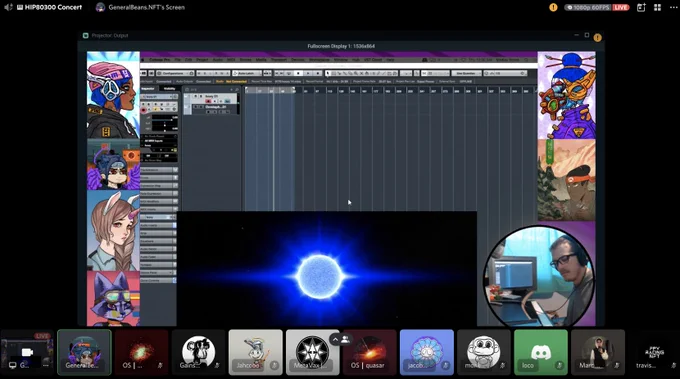Toggle monitor button on Sony 01 track
680x379 pixels.
(x=215, y=101)
